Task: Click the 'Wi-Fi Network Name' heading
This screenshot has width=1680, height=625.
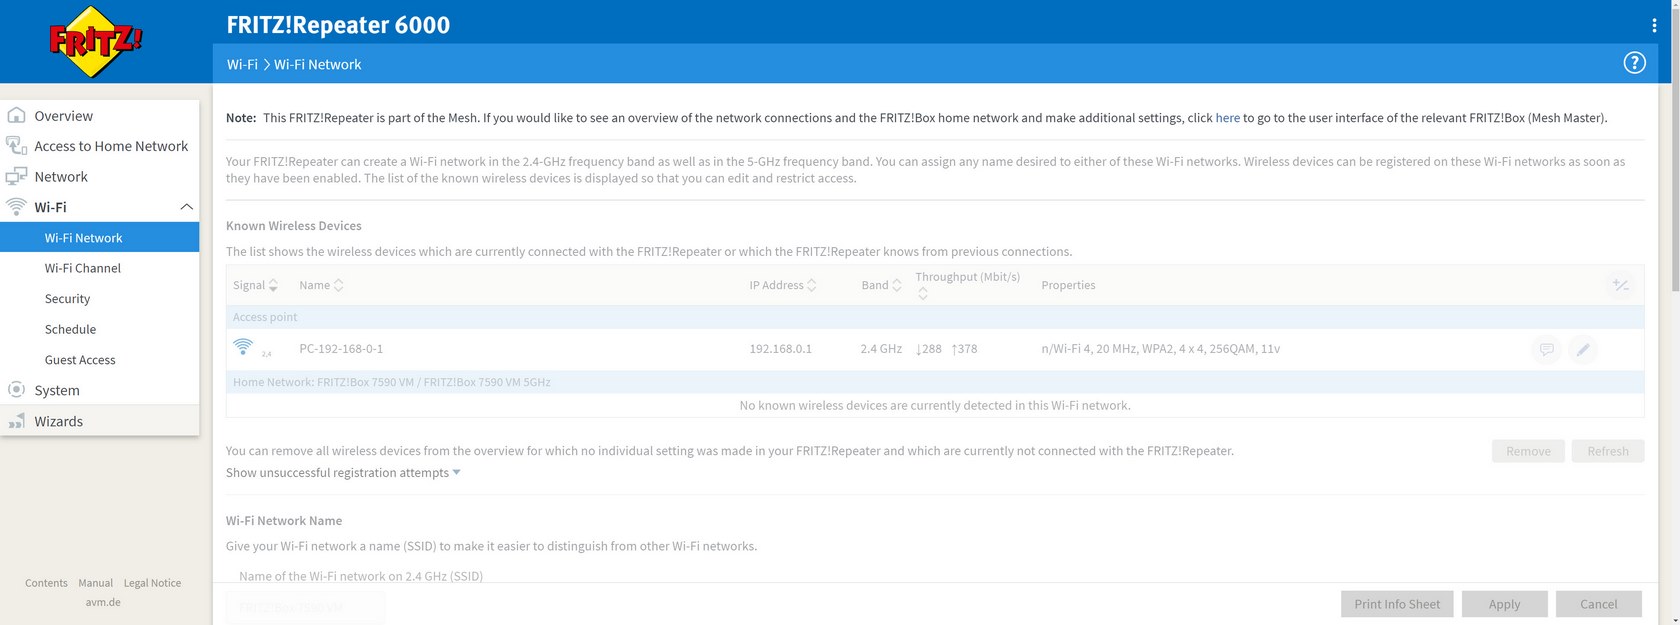Action: point(284,521)
